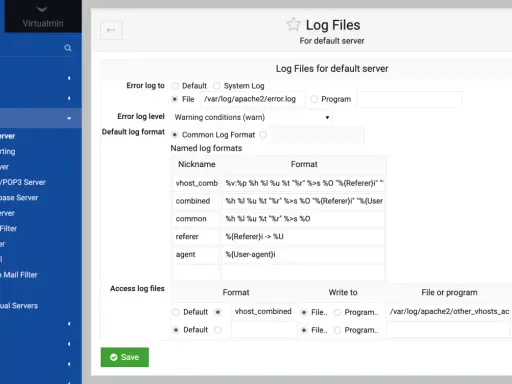Image resolution: width=512 pixels, height=384 pixels.
Task: Edit the common nickname field
Action: coord(196,219)
